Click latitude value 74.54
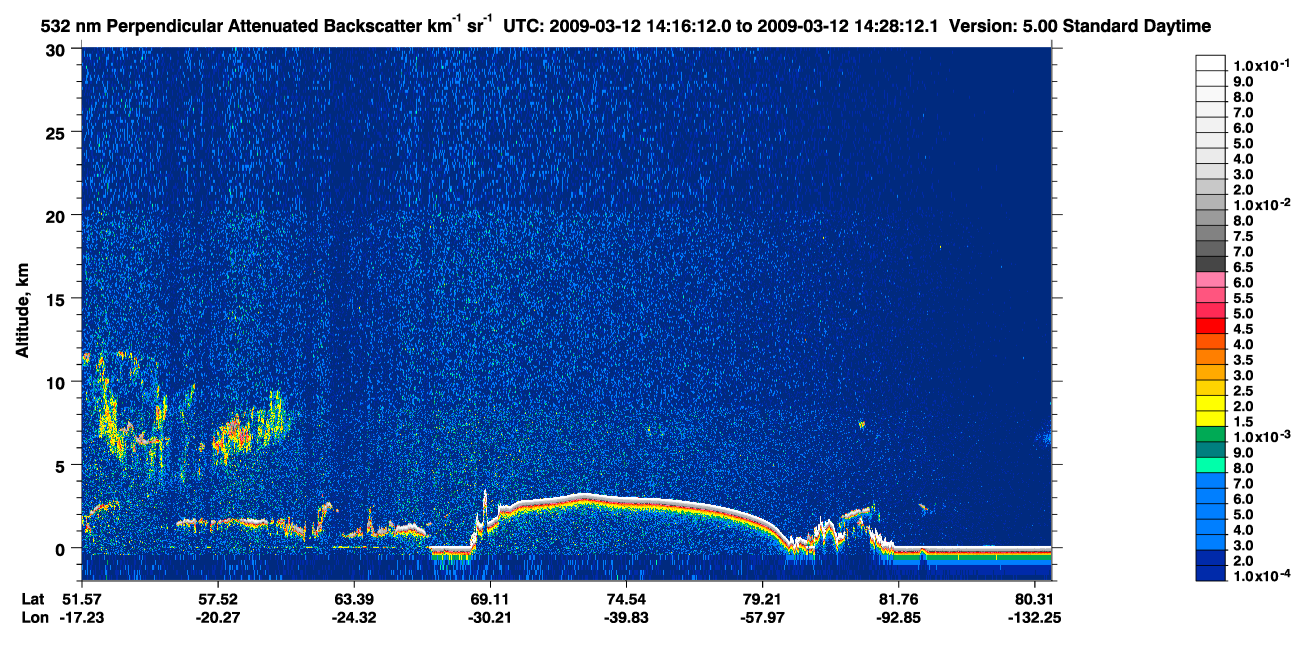The image size is (1300, 667). coord(625,598)
